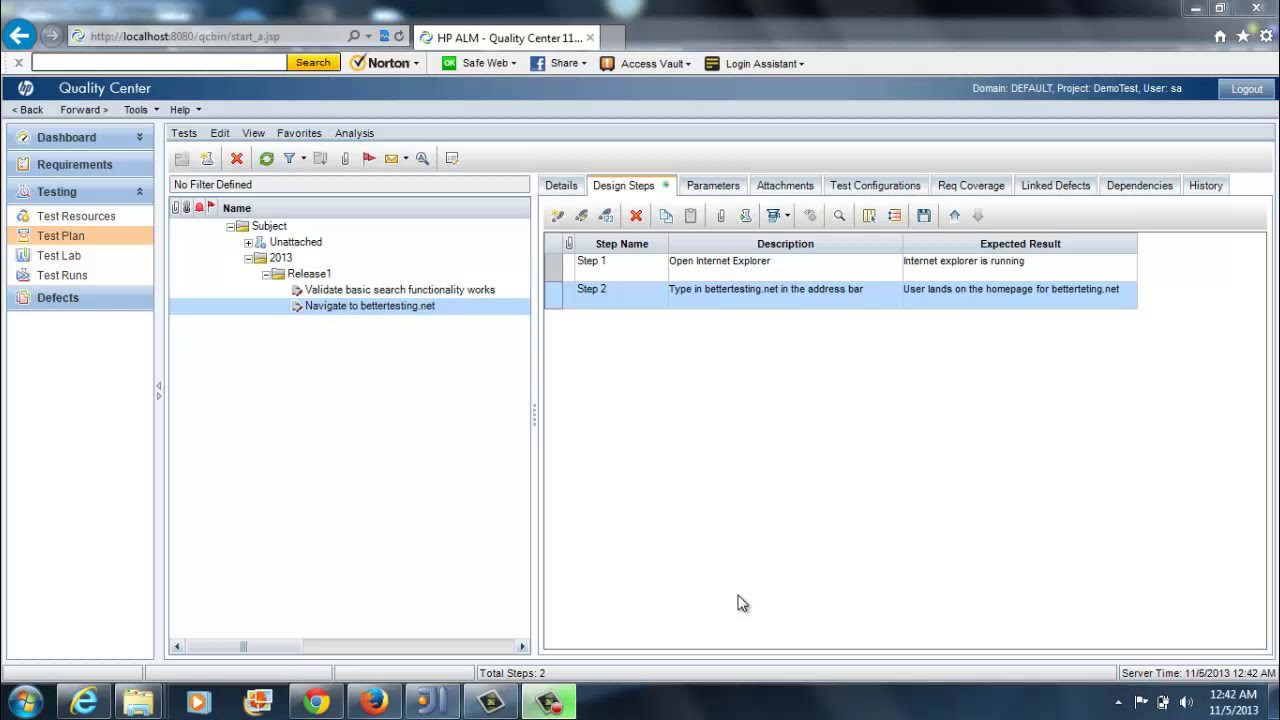Screen dimensions: 1280x720
Task: Click the Copy Steps icon
Action: pos(666,215)
